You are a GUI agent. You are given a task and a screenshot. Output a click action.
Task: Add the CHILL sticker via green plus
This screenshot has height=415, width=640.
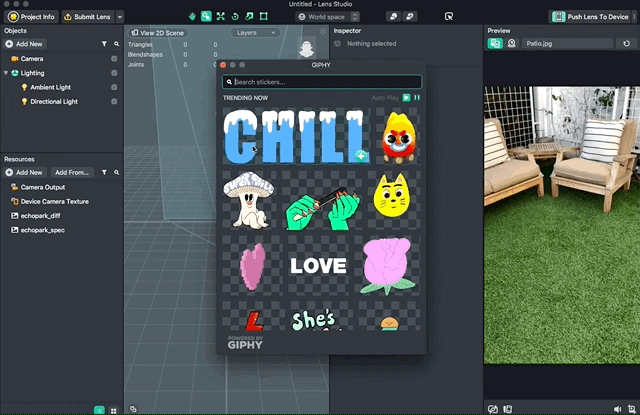coord(360,155)
